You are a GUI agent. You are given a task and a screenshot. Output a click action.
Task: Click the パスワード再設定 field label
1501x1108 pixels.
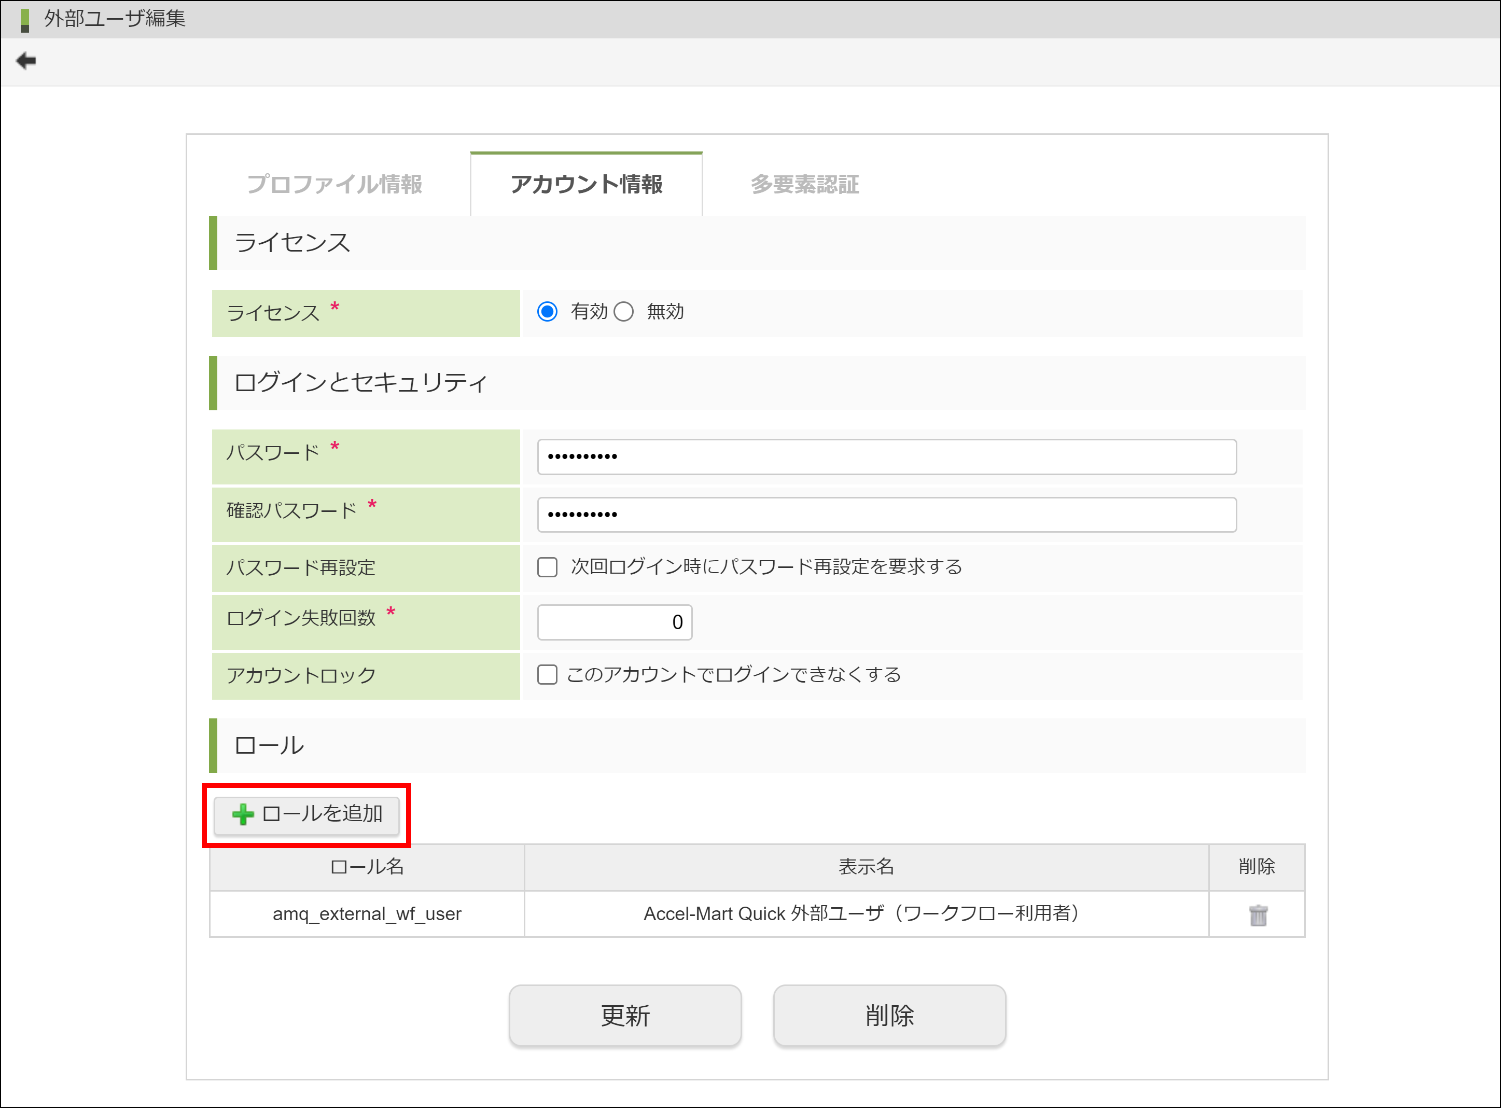click(301, 568)
